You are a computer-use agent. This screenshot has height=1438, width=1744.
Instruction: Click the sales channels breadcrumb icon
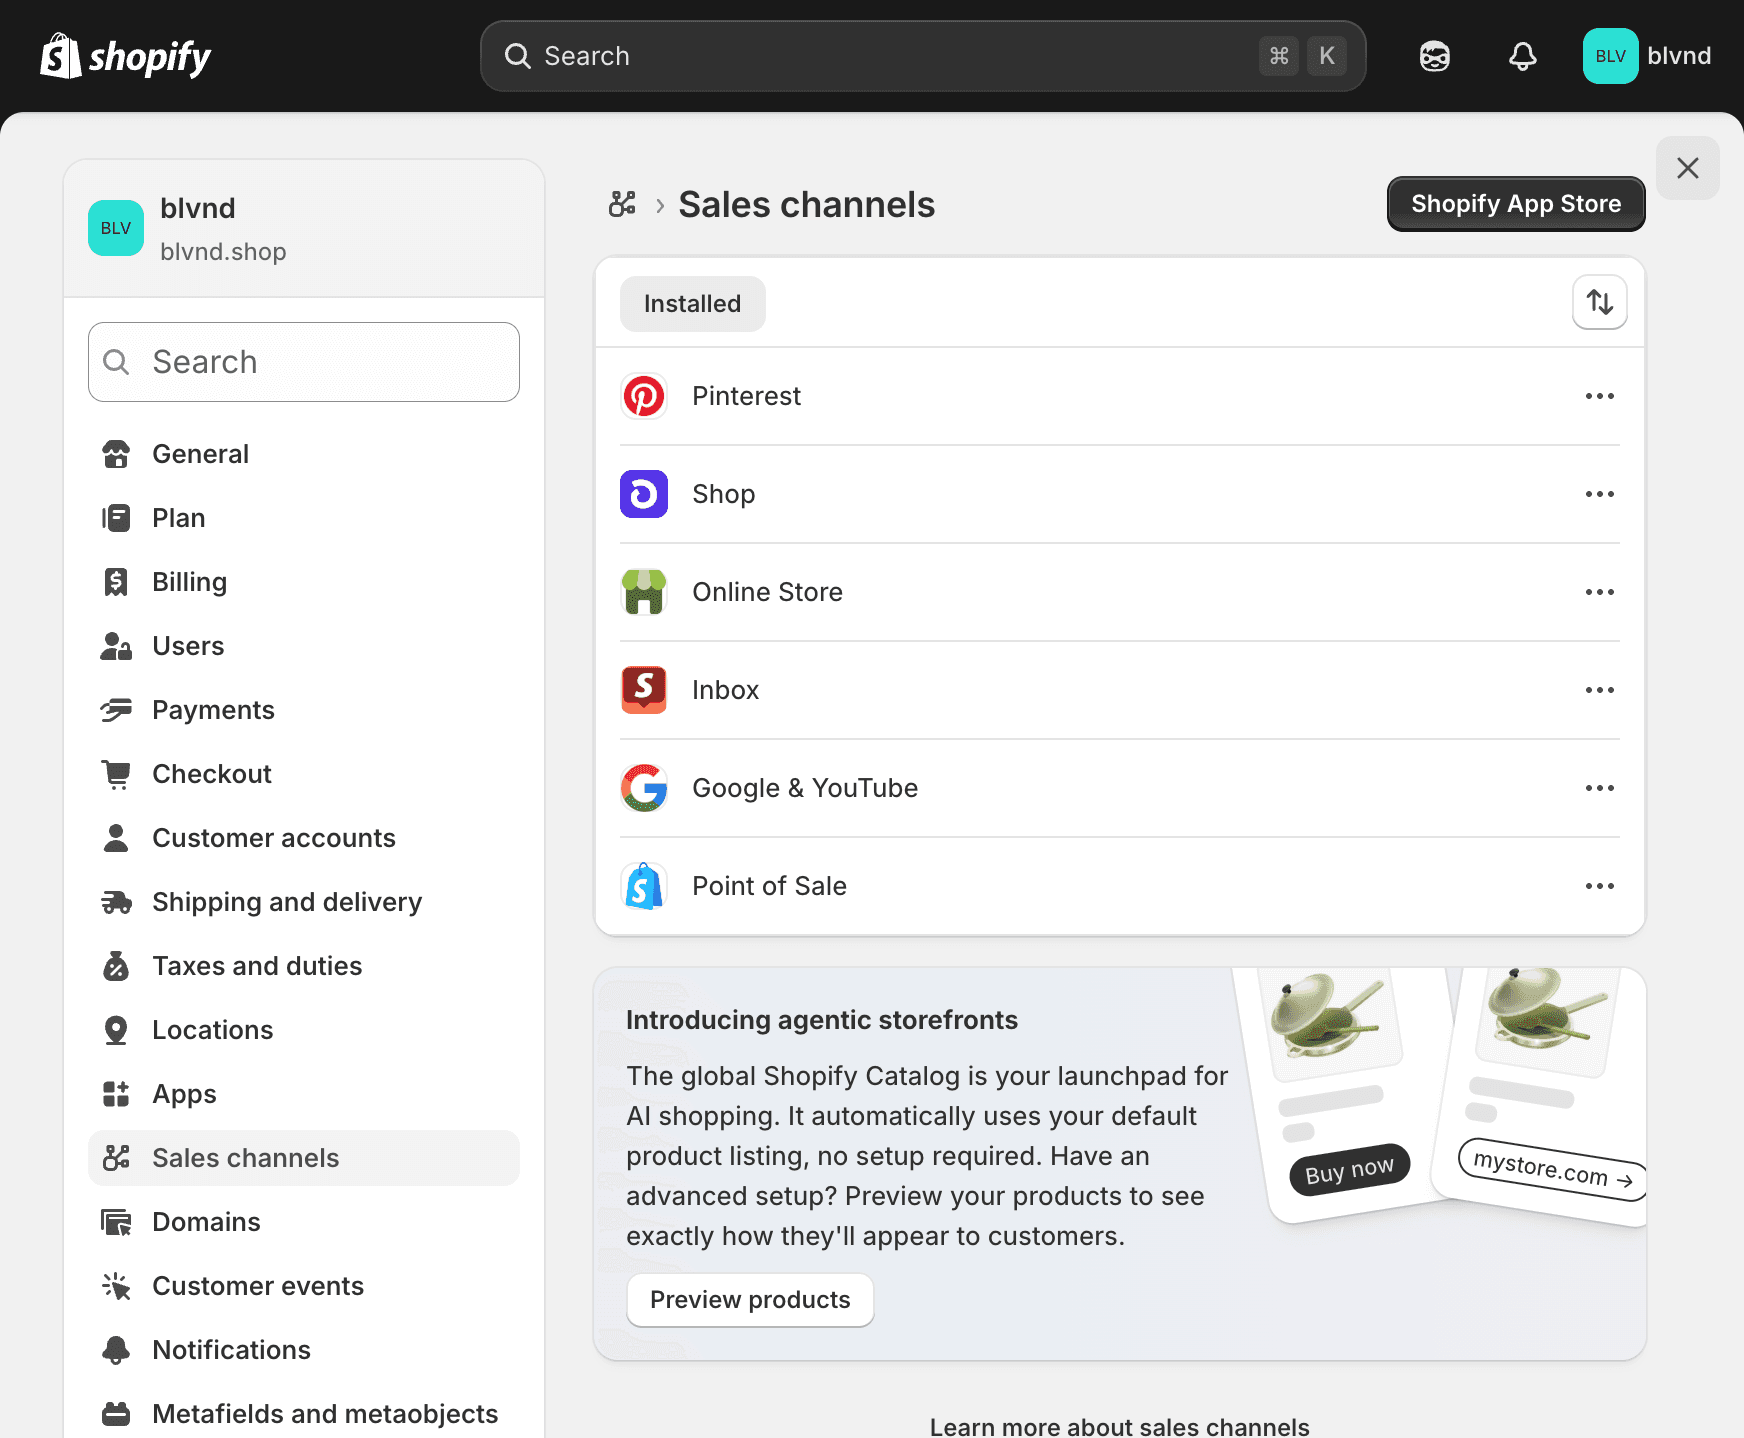click(x=622, y=204)
